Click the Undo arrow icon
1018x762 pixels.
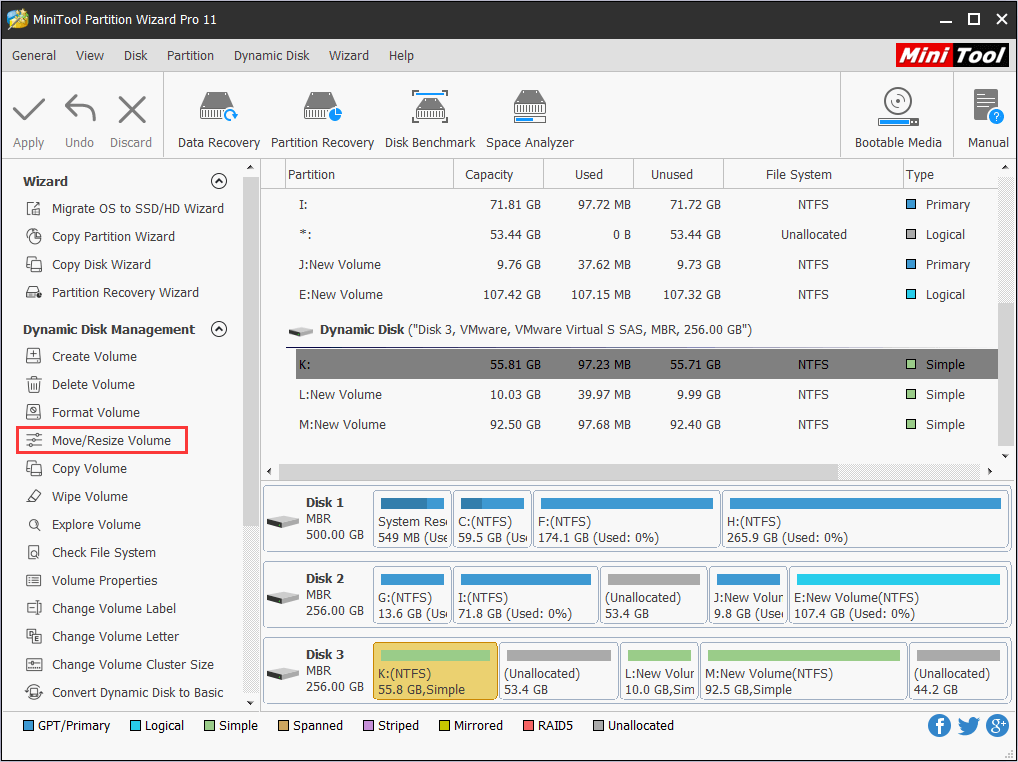point(80,108)
